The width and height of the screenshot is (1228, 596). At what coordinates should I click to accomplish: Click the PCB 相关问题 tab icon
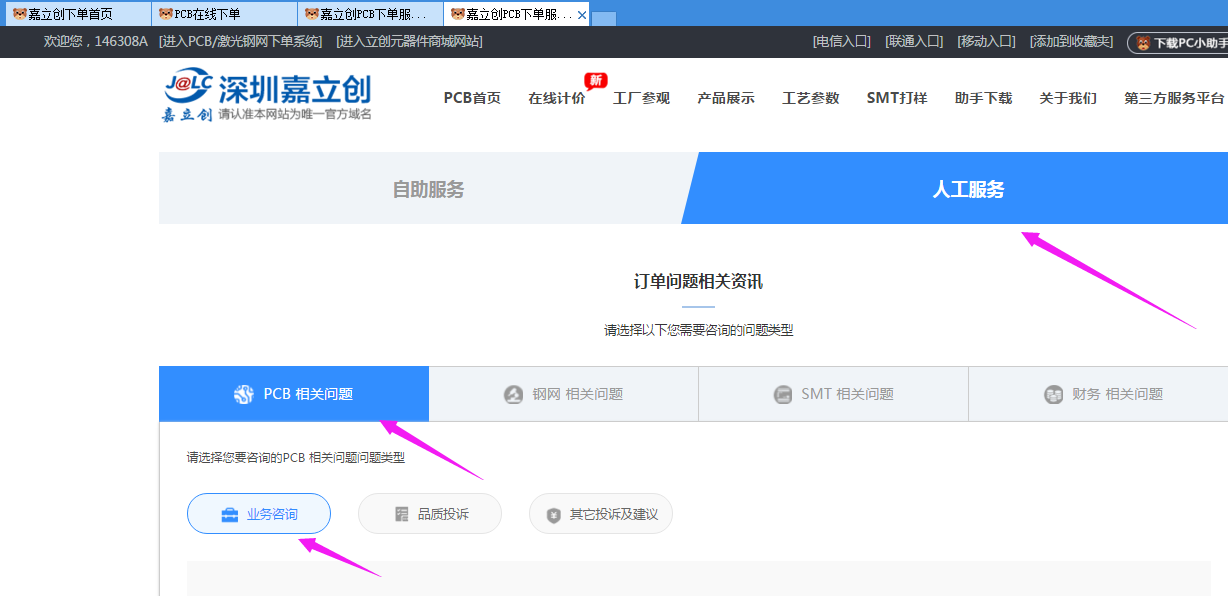pyautogui.click(x=243, y=395)
